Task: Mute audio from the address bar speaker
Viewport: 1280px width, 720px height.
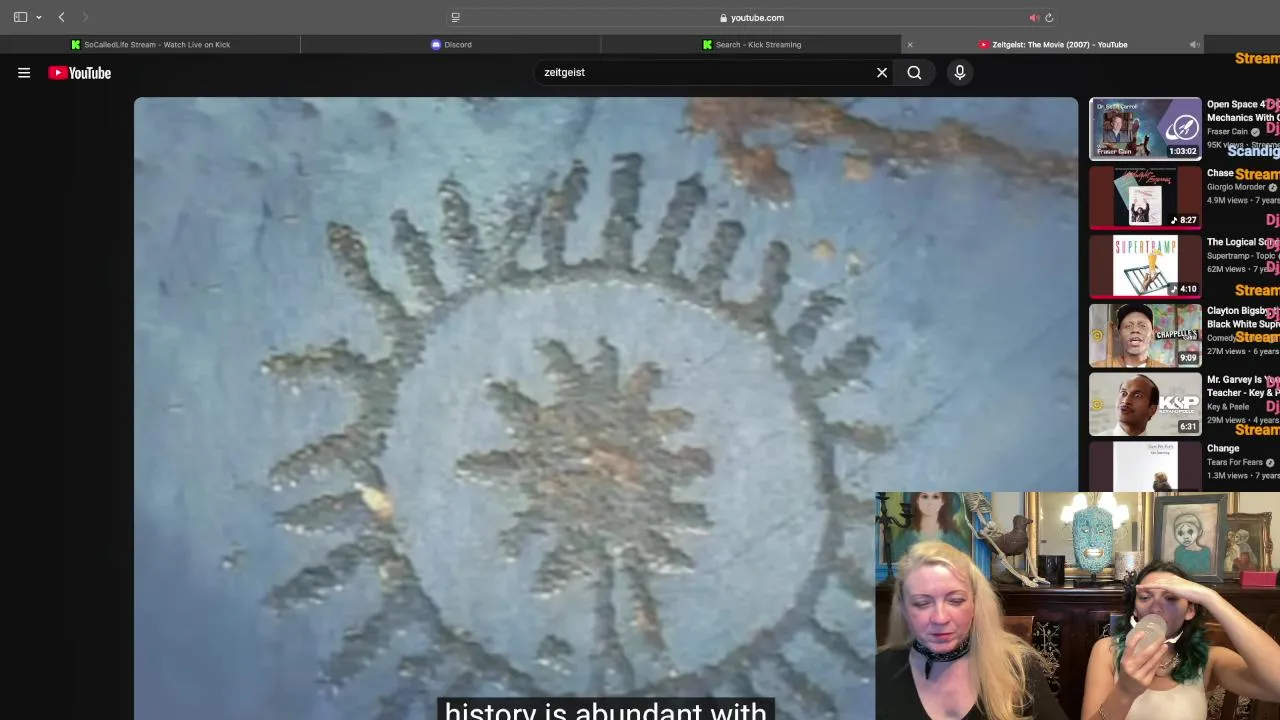Action: tap(1034, 17)
